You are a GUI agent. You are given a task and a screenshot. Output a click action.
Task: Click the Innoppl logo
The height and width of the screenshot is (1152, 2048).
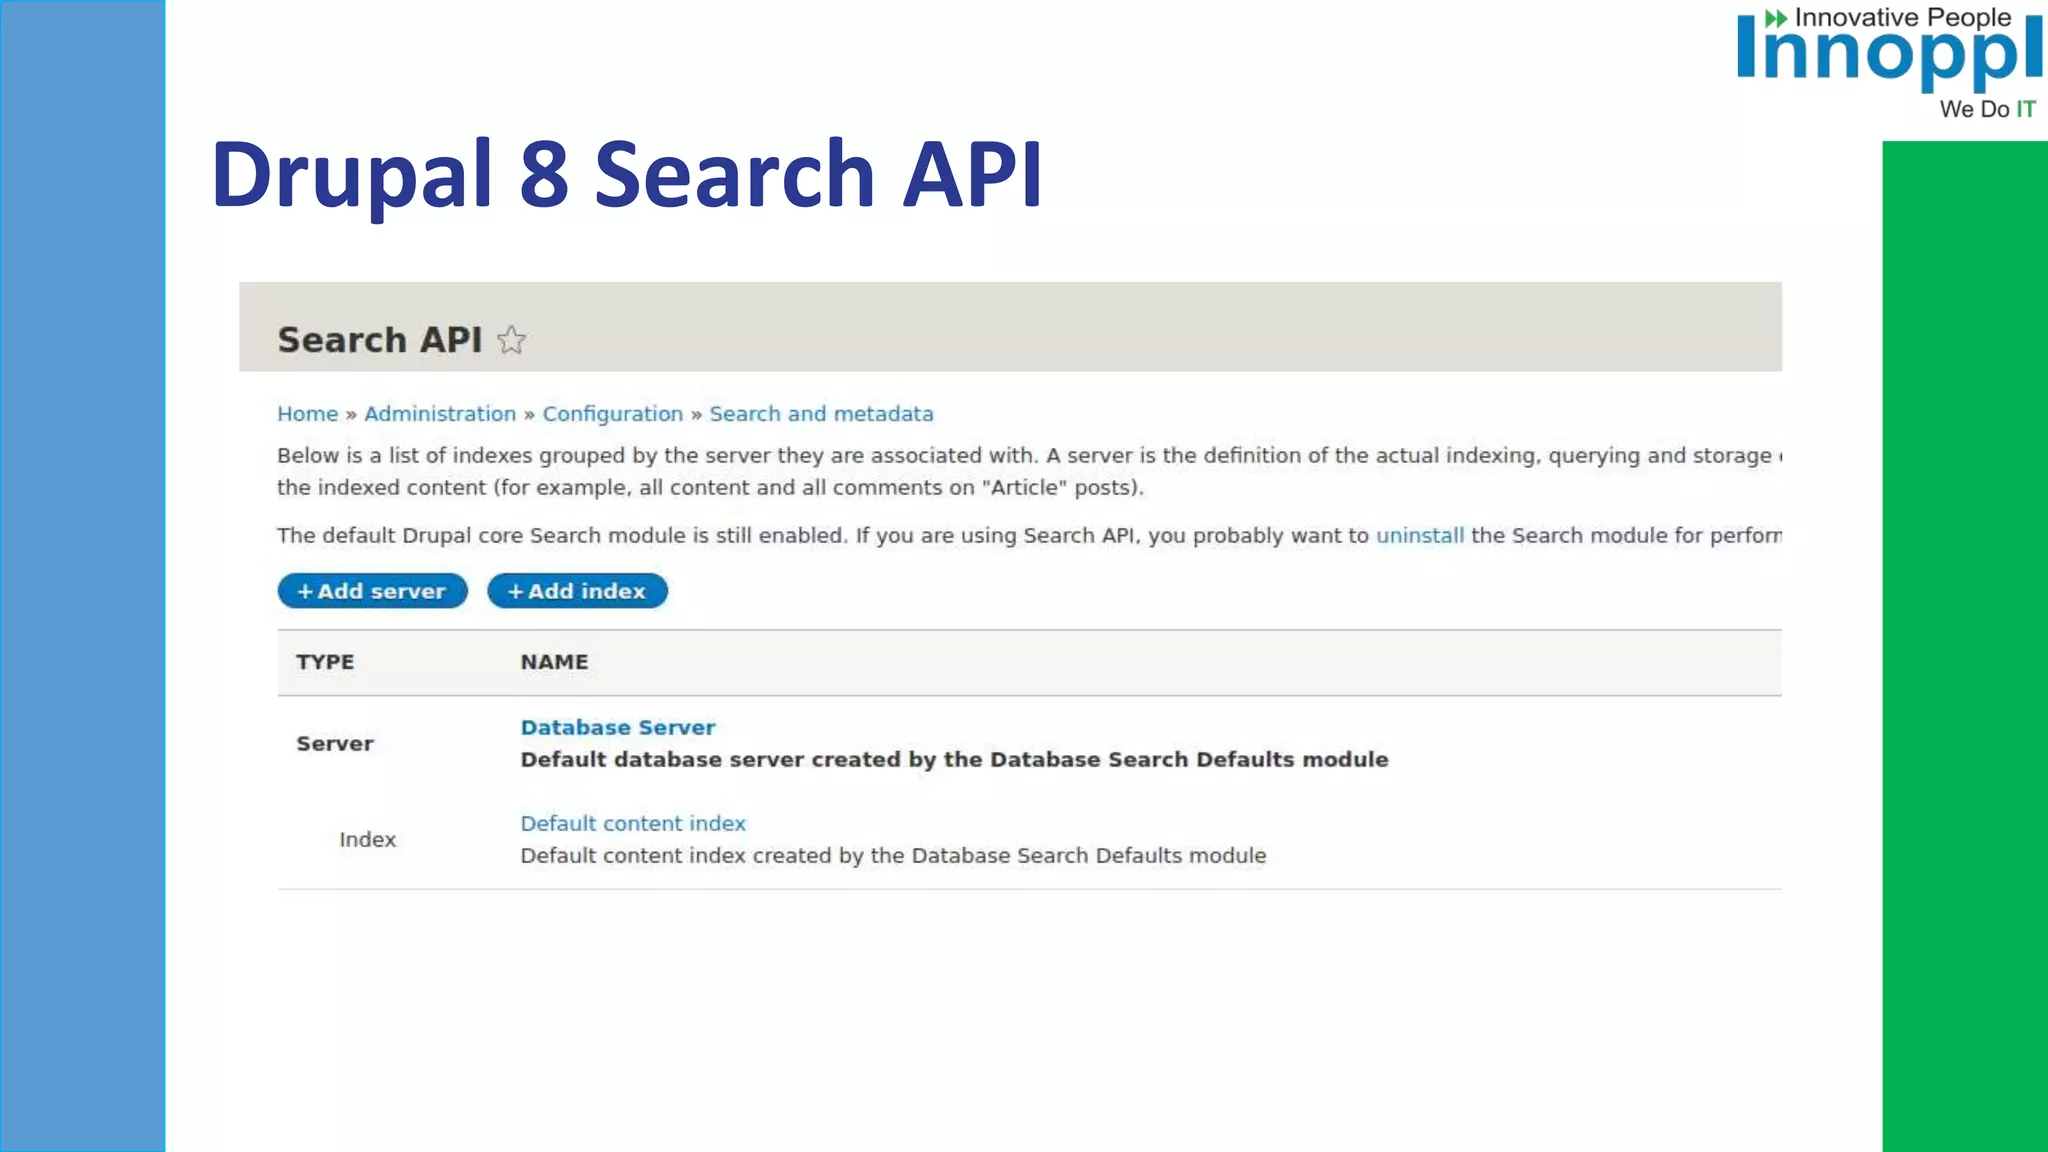[1889, 61]
